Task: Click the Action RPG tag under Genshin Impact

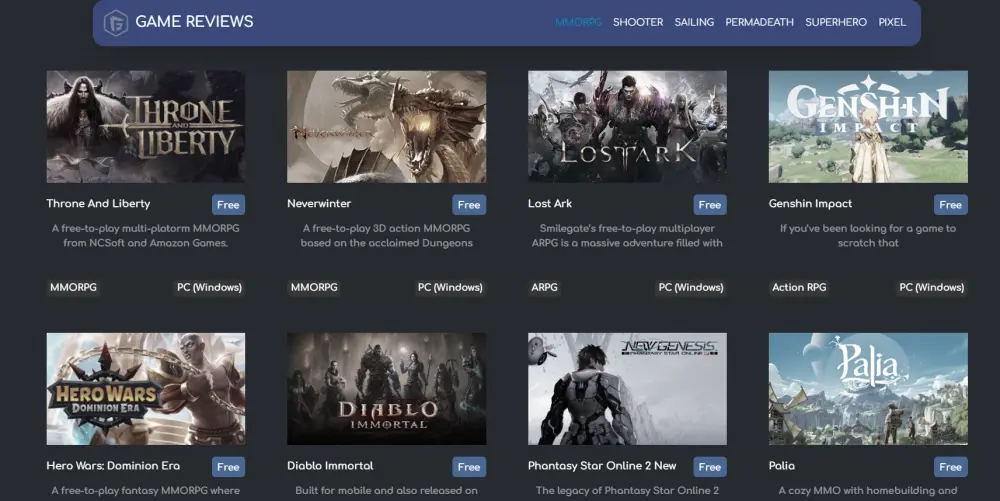Action: [799, 287]
